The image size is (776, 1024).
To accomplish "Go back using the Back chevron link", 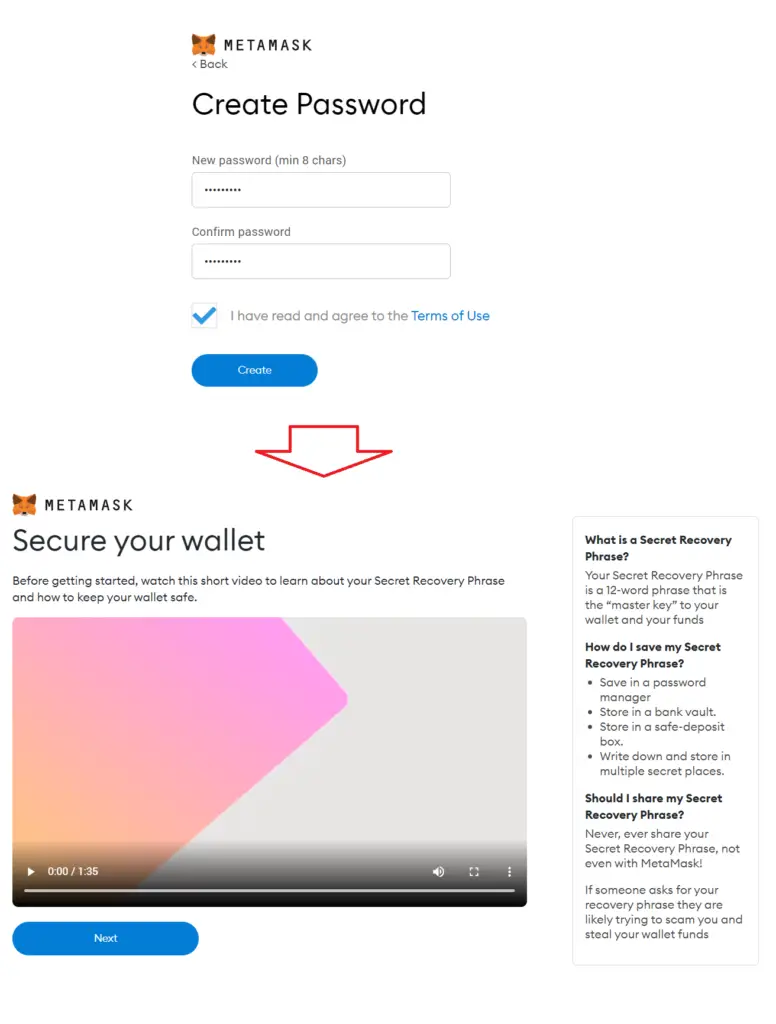I will (x=210, y=64).
